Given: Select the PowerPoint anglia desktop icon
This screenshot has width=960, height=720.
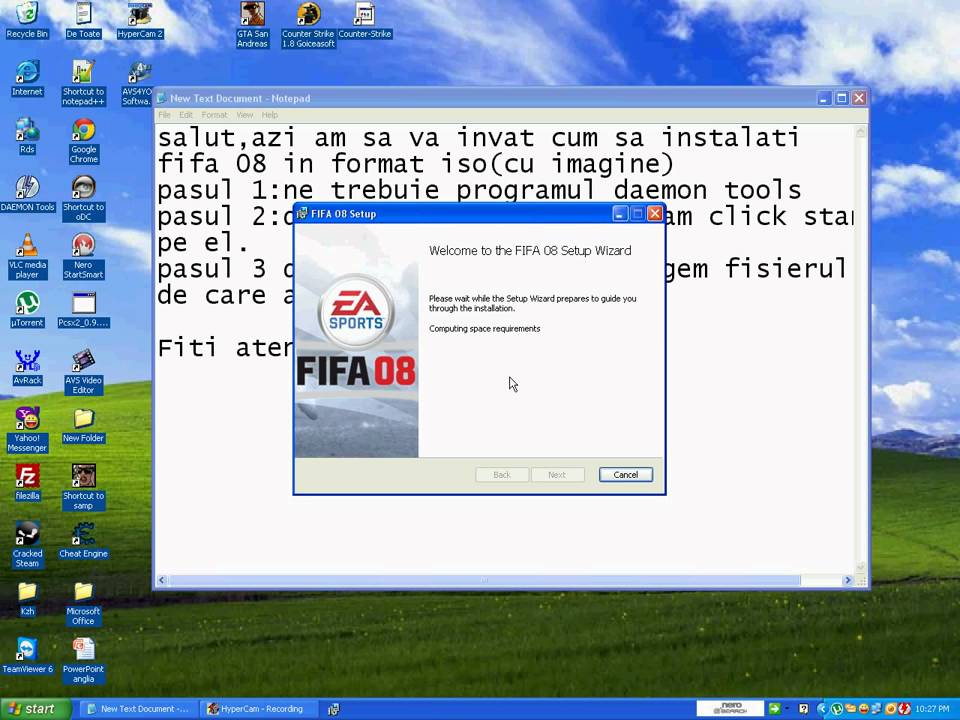Looking at the screenshot, I should [x=83, y=661].
